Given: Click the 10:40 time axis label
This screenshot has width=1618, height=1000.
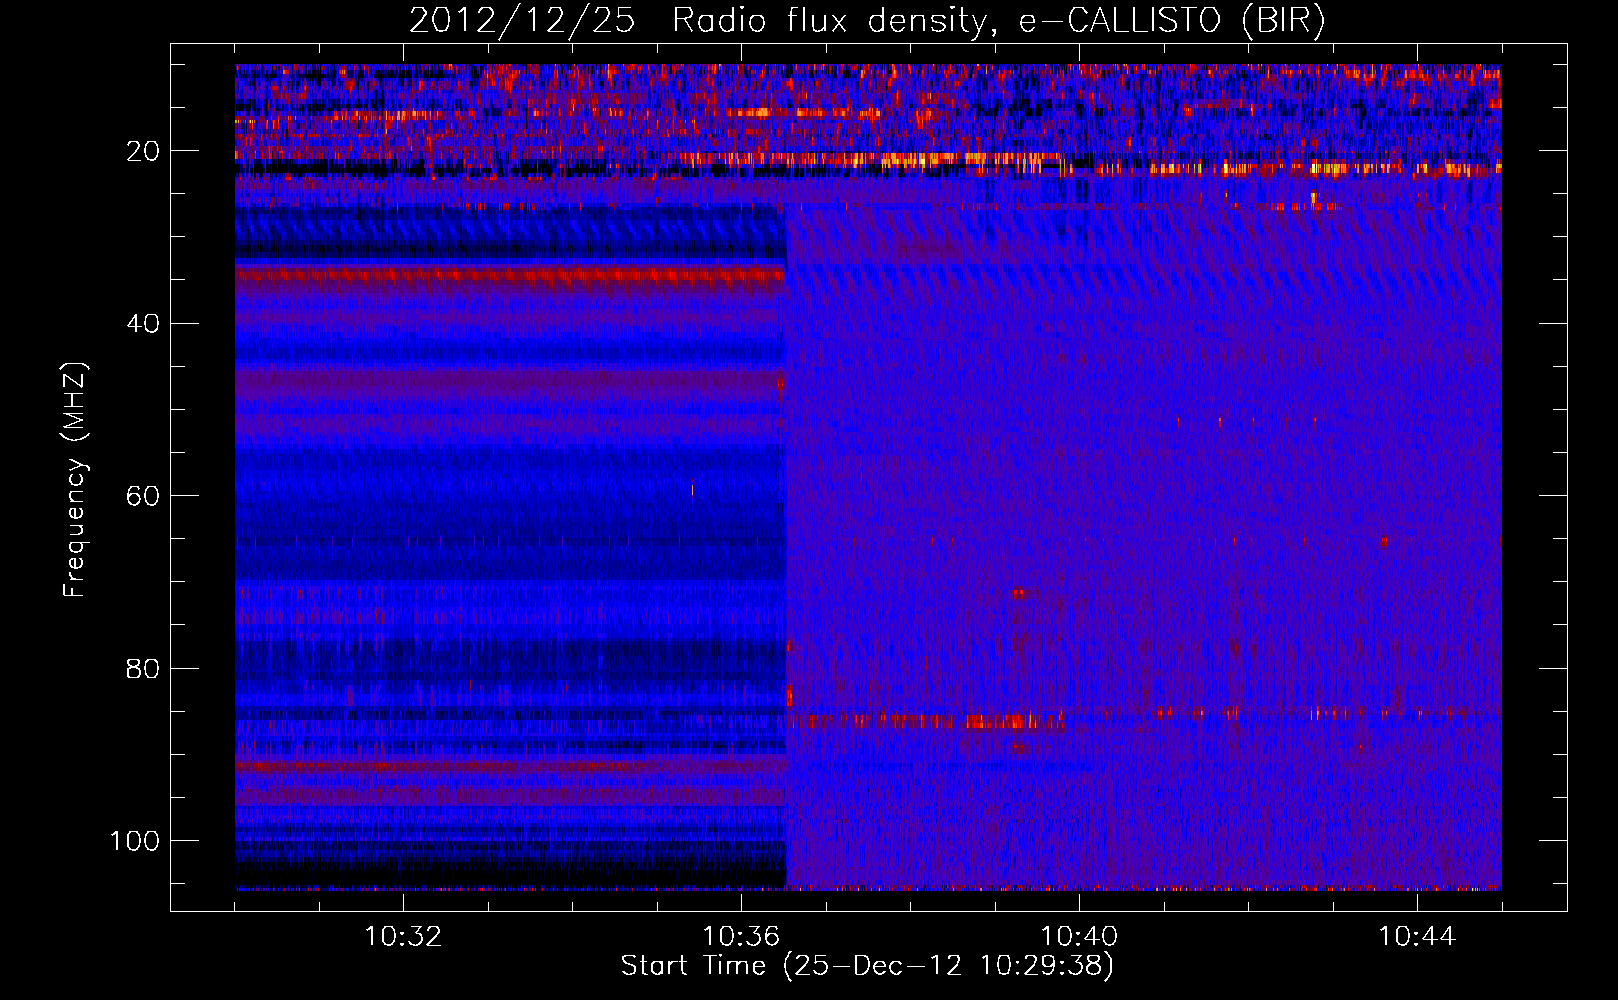Looking at the screenshot, I should 1079,937.
